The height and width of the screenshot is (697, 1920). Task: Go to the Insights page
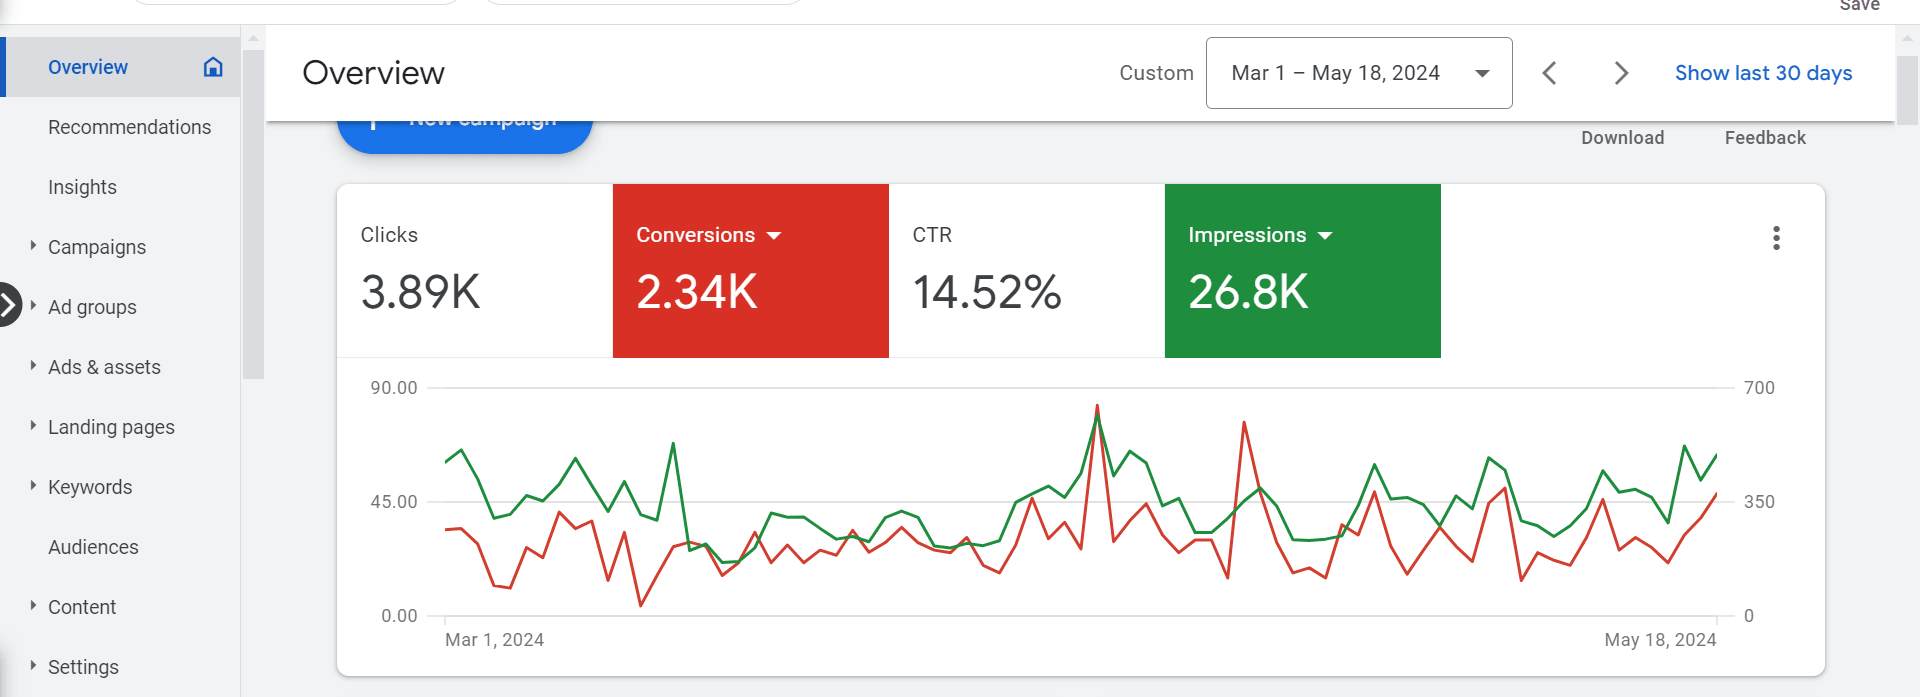tap(82, 187)
